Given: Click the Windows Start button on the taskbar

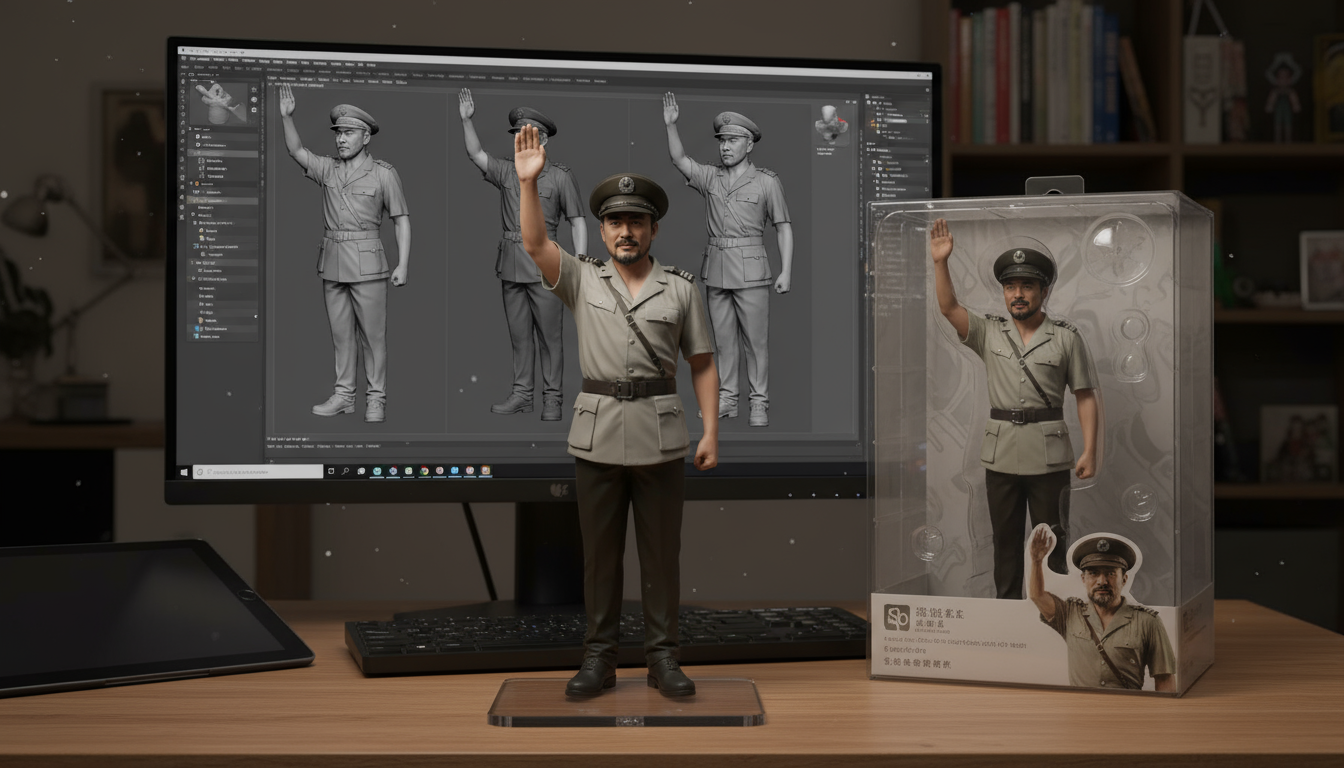Looking at the screenshot, I should coord(185,471).
